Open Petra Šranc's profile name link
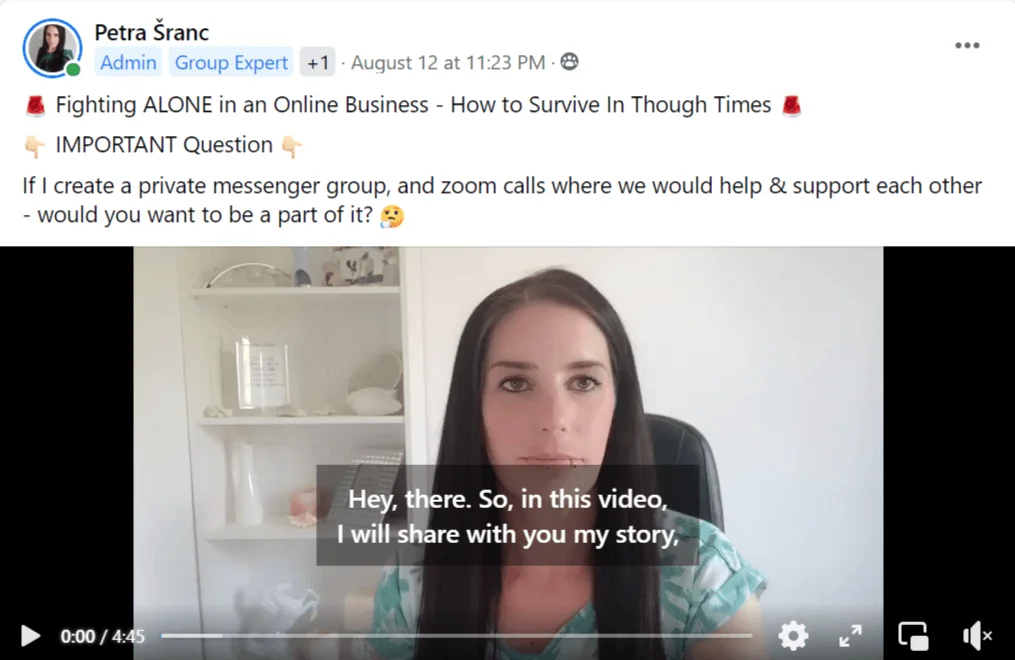Image resolution: width=1015 pixels, height=660 pixels. [151, 32]
